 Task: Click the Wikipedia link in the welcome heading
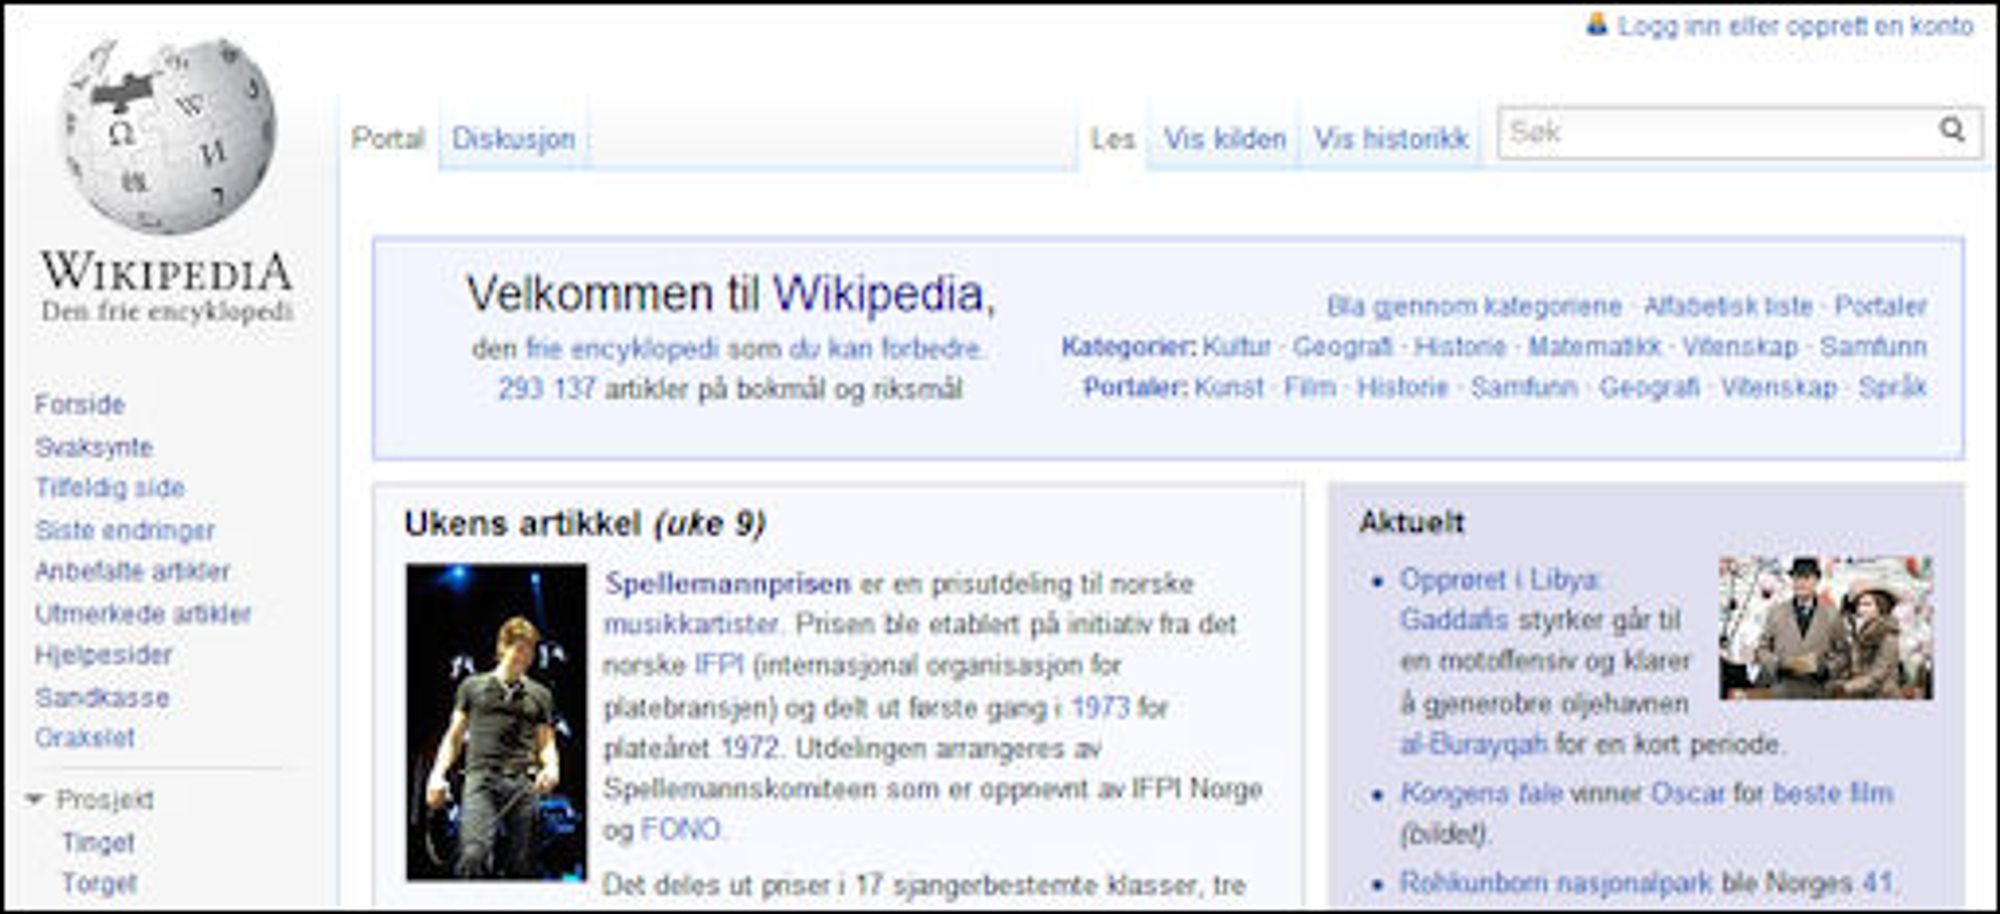pos(878,294)
